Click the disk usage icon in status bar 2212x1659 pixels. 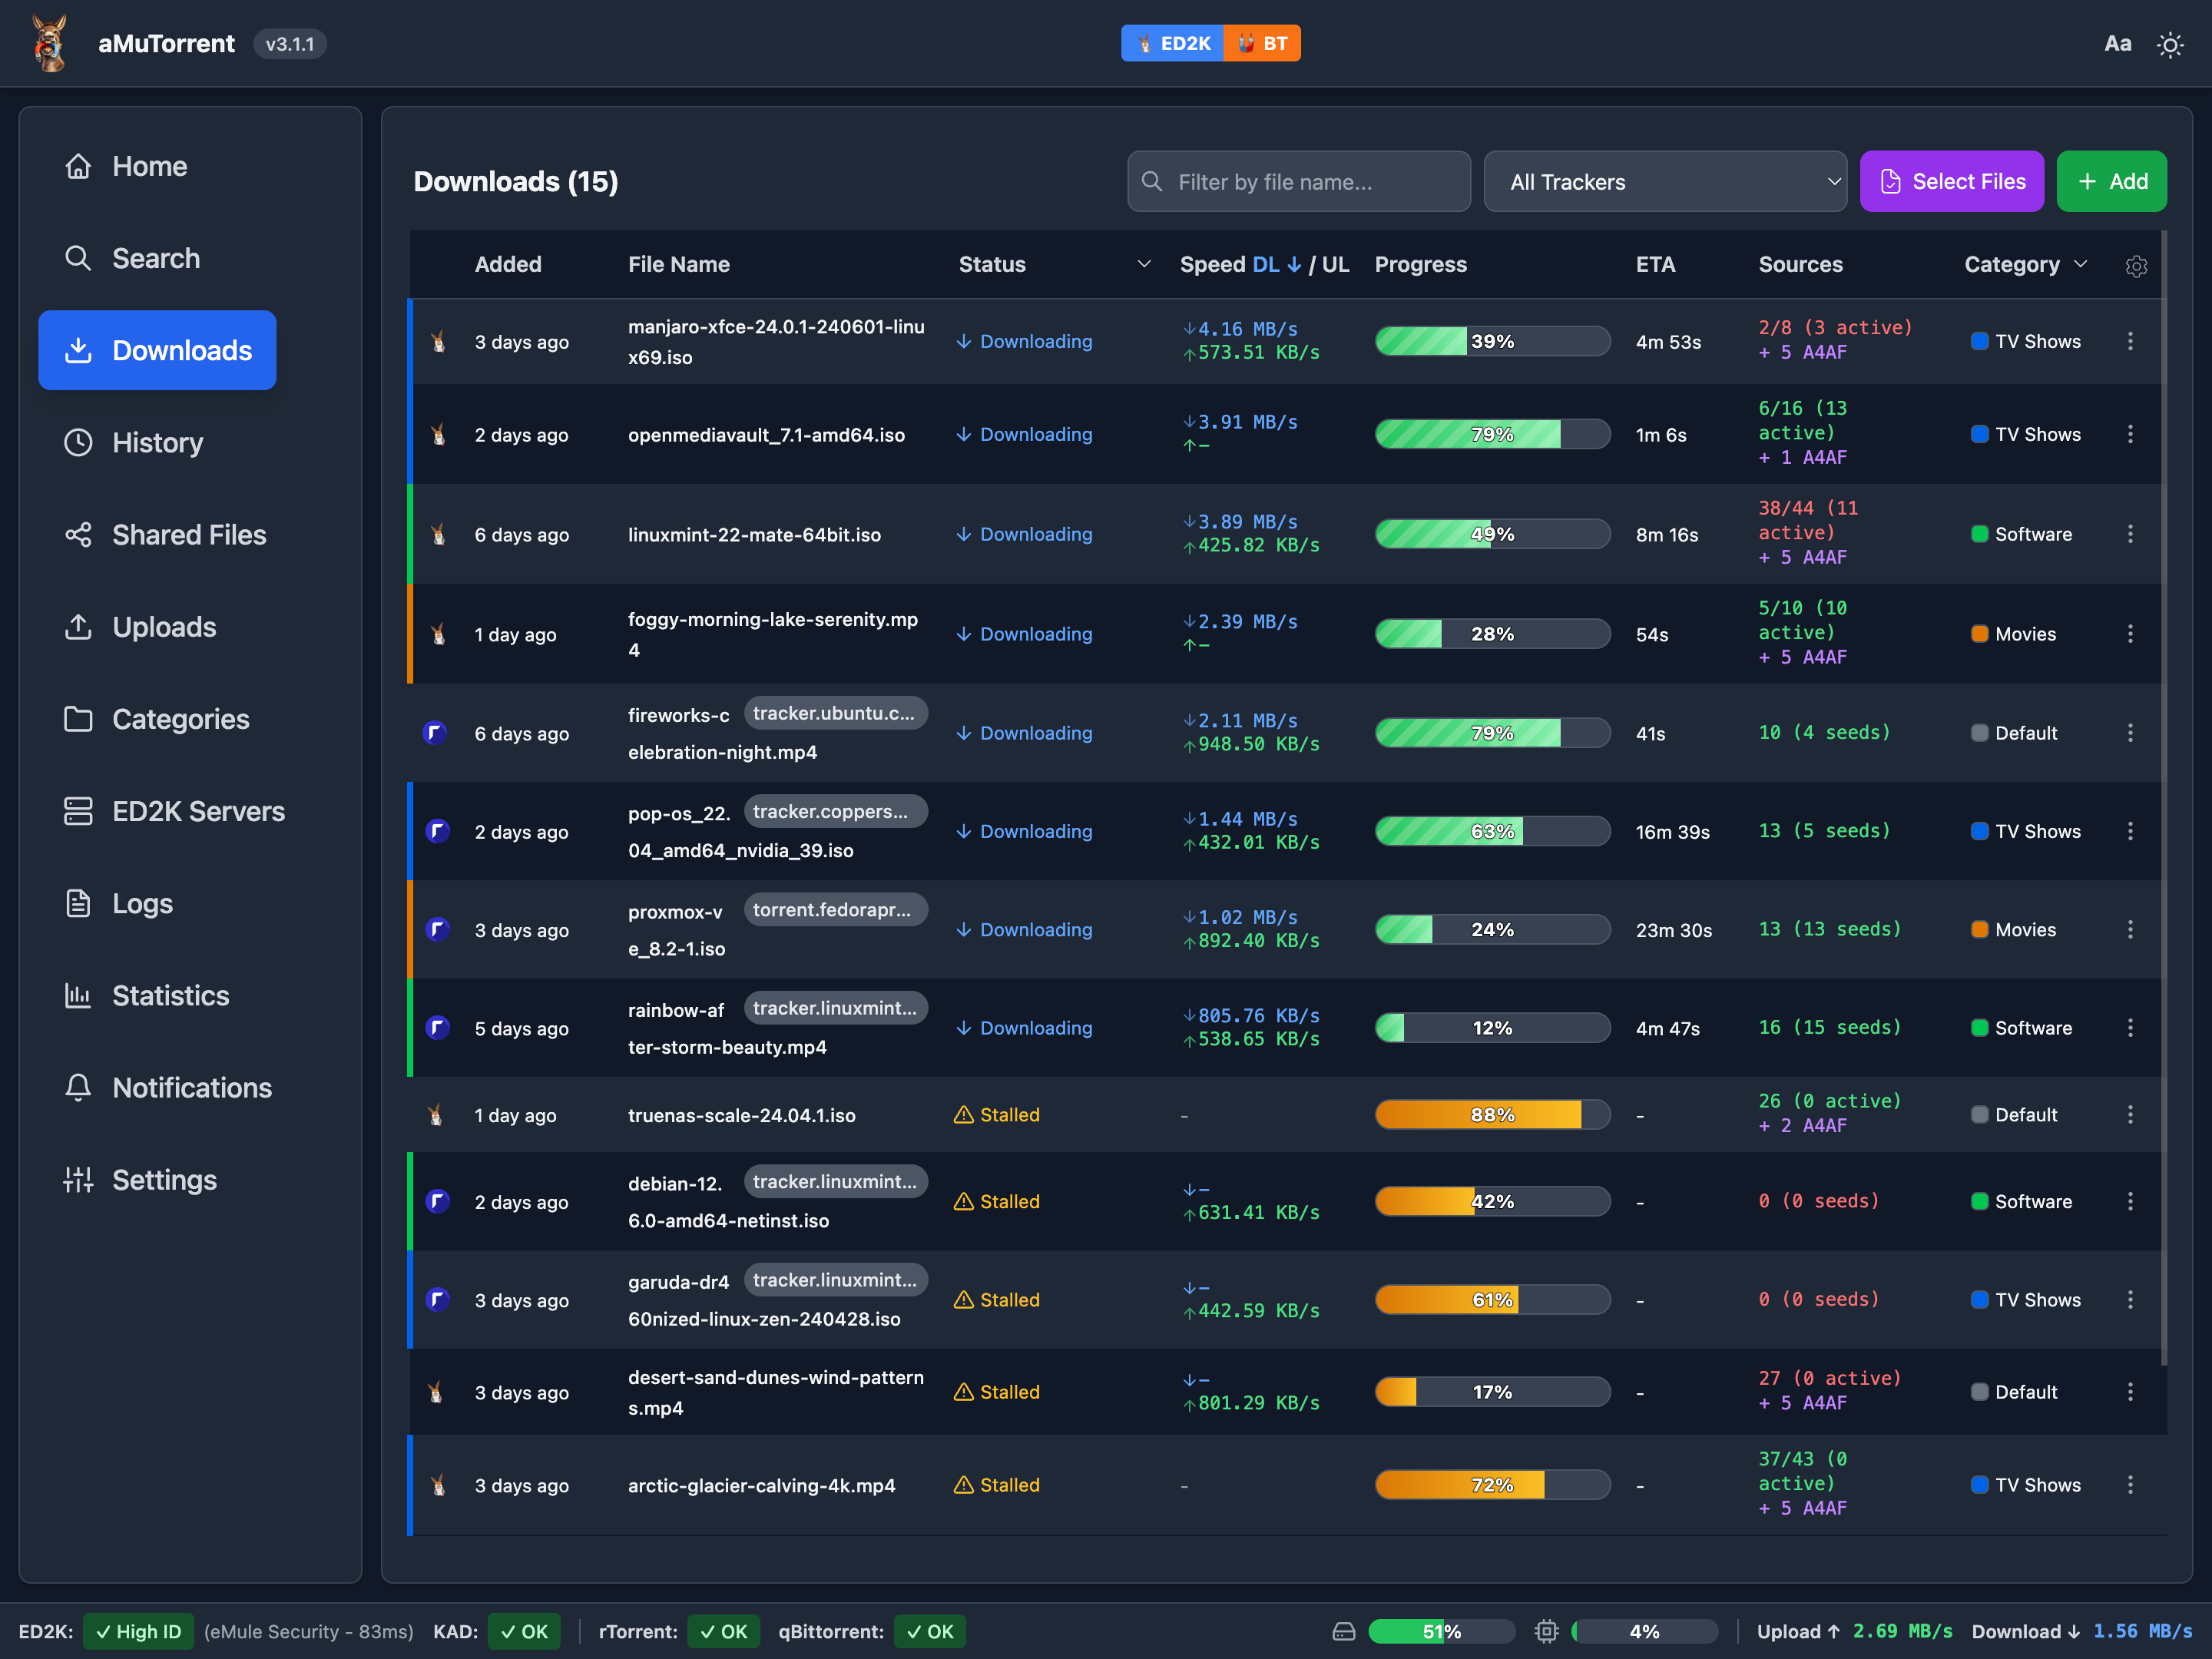pyautogui.click(x=1344, y=1632)
